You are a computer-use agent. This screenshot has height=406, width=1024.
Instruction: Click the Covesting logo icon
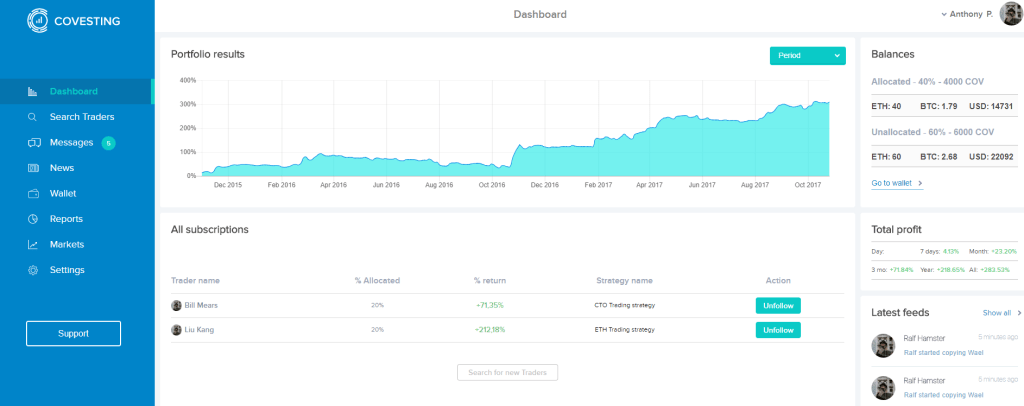point(37,21)
